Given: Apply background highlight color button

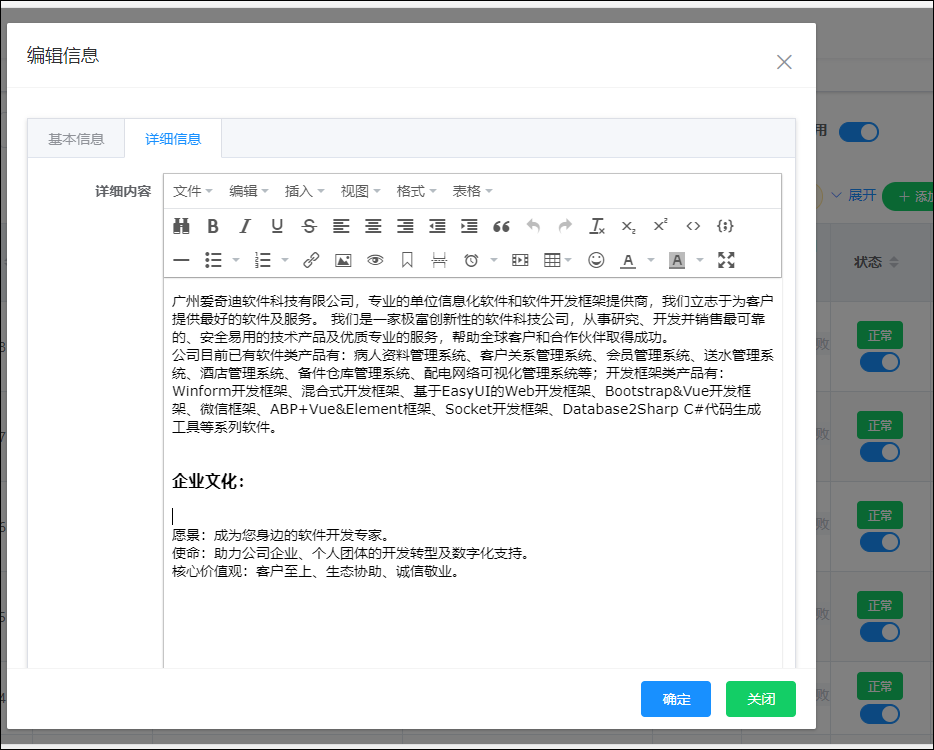Looking at the screenshot, I should click(677, 260).
